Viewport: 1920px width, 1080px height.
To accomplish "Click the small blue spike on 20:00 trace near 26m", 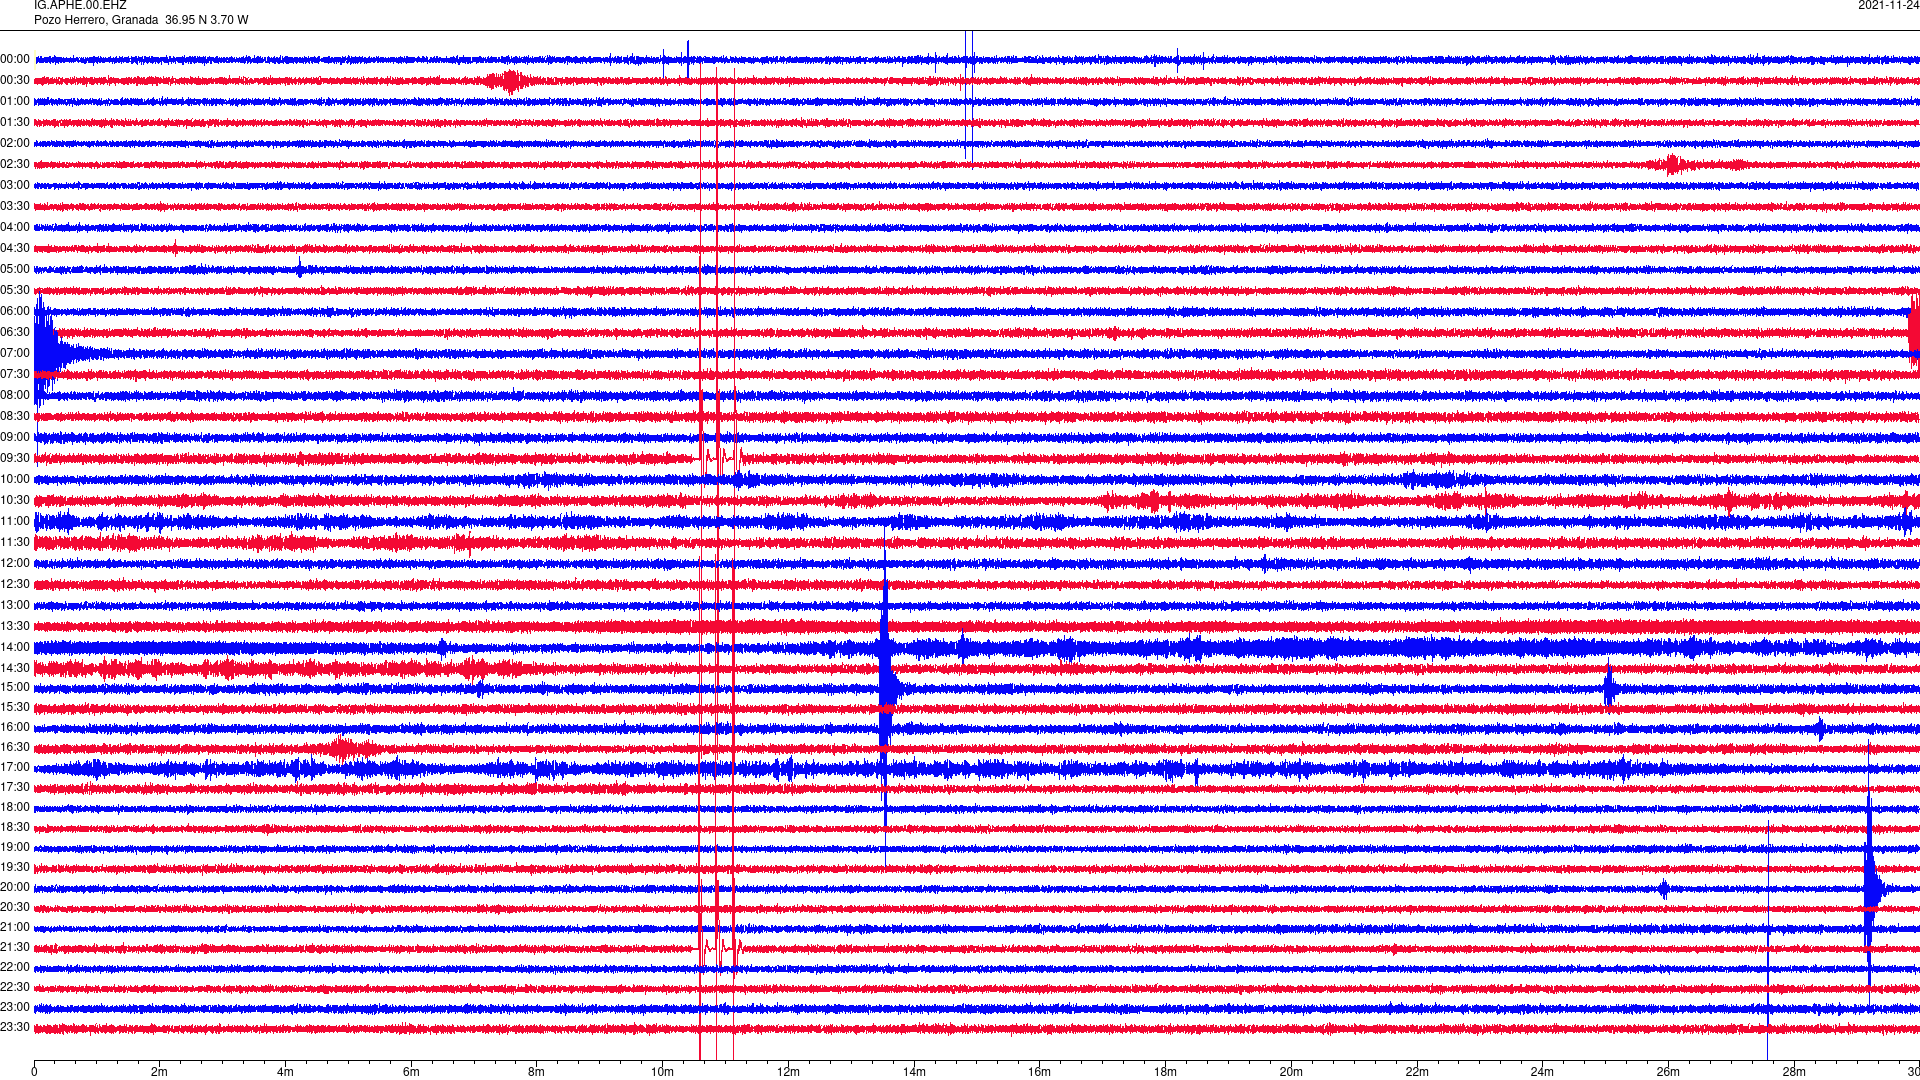I will point(1664,888).
